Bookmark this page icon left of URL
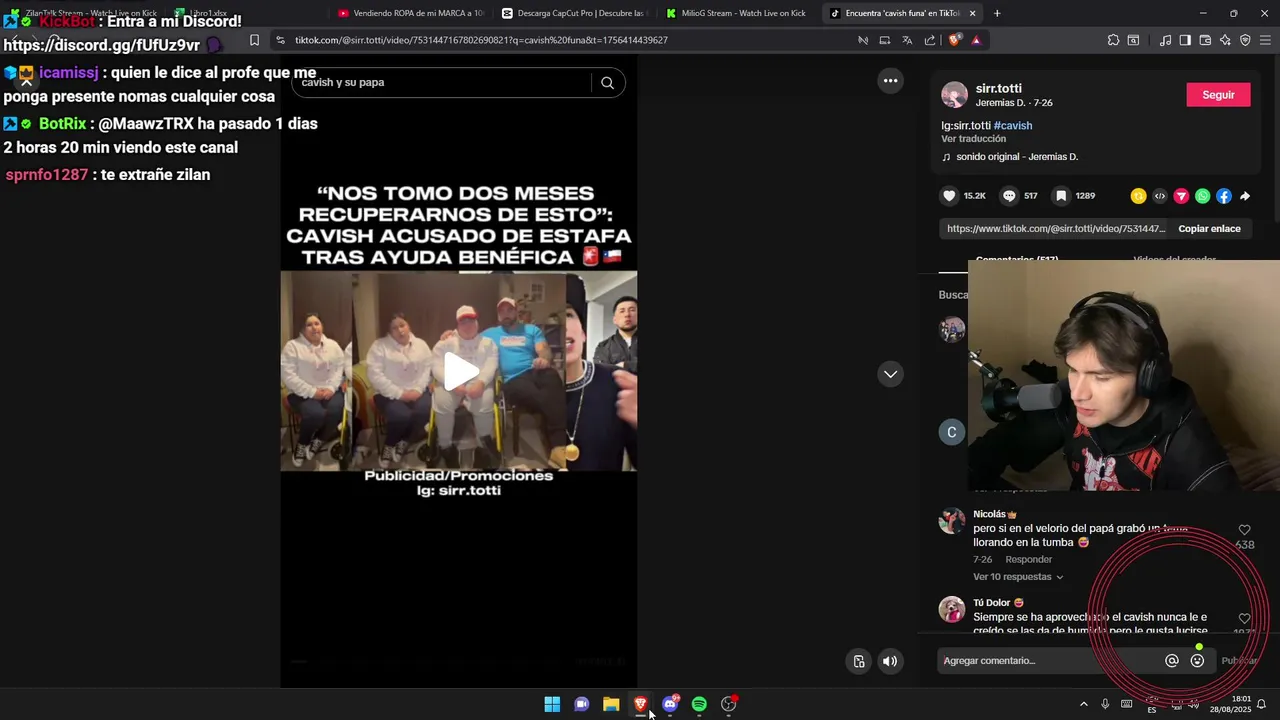Image resolution: width=1280 pixels, height=720 pixels. [x=254, y=40]
